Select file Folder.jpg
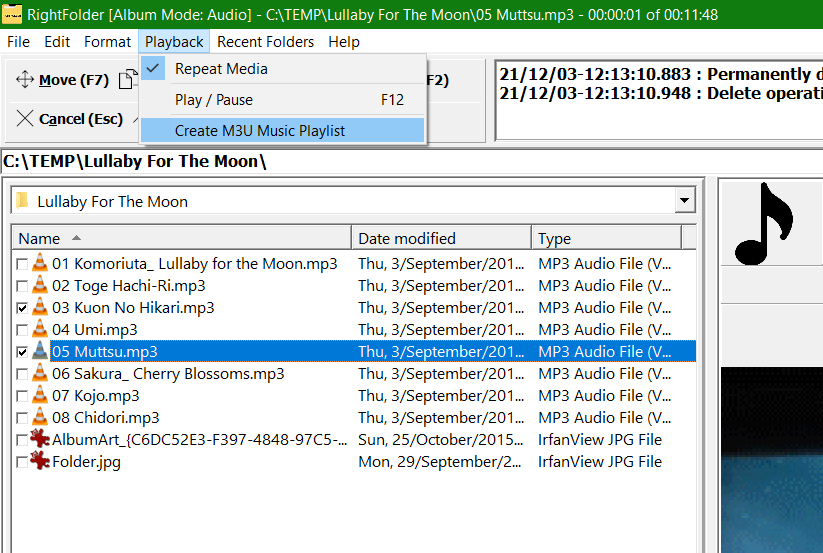 coord(87,462)
